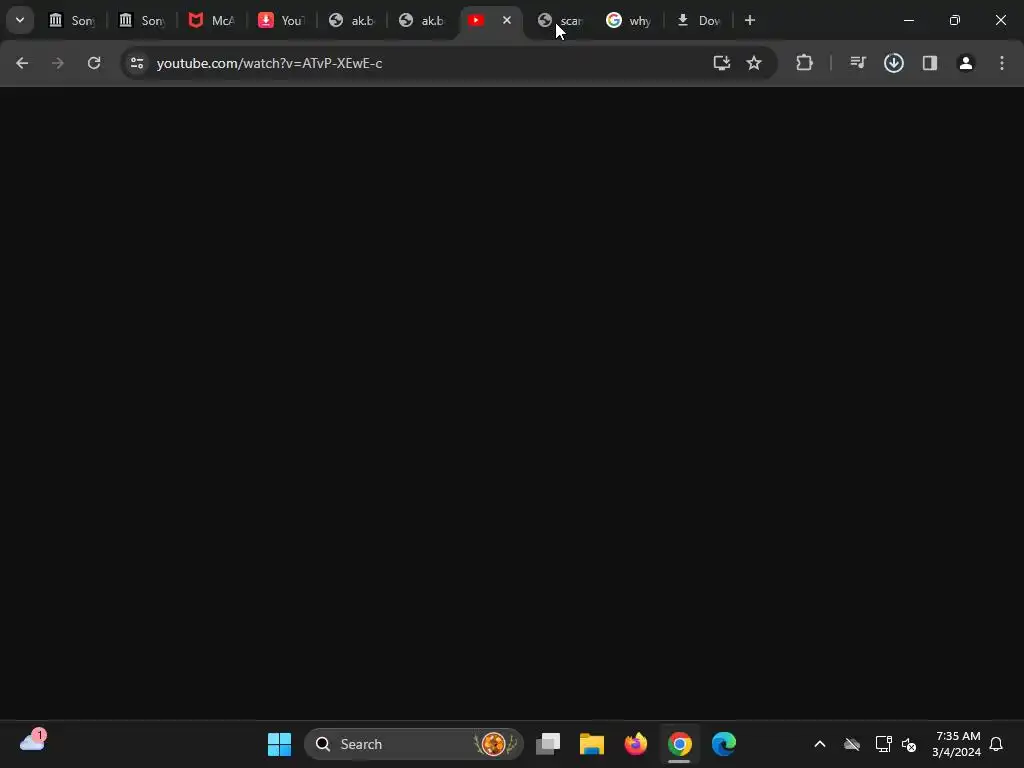Open notification bell on taskbar

pos(997,744)
